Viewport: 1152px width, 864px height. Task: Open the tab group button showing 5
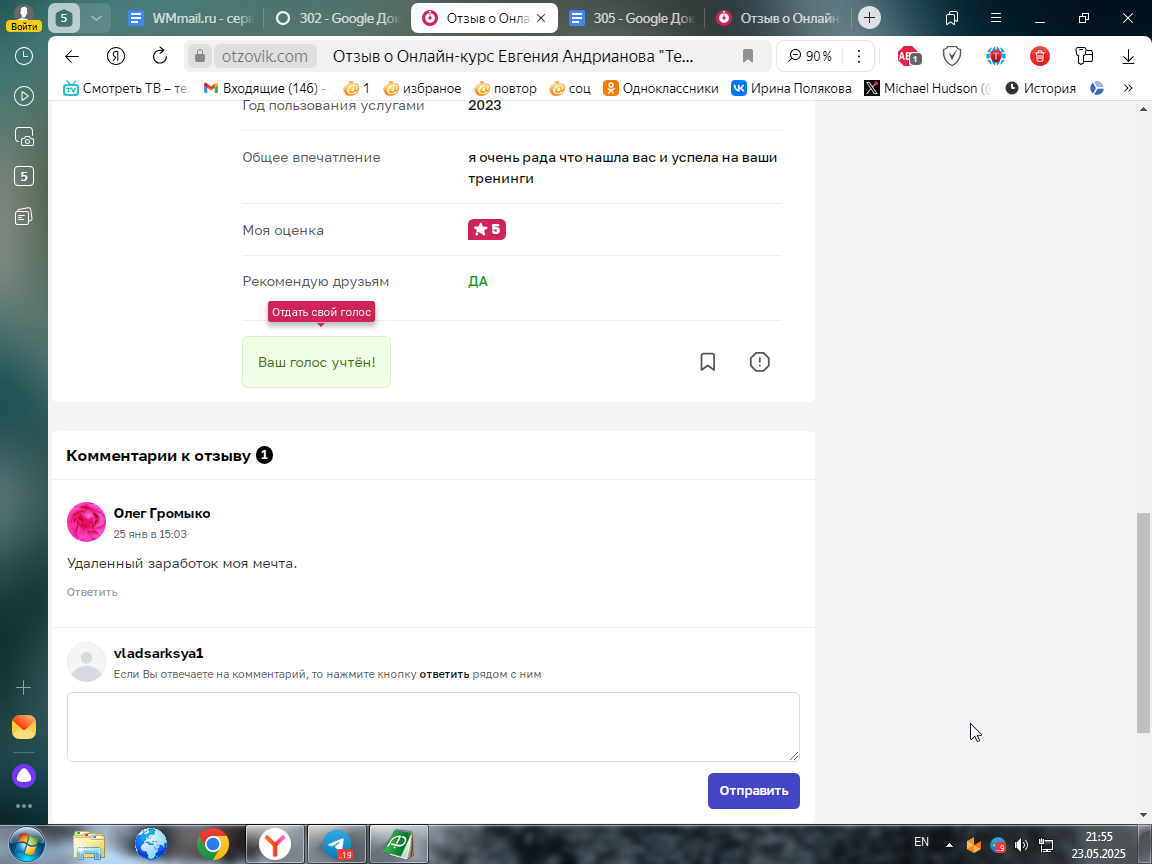tap(64, 18)
